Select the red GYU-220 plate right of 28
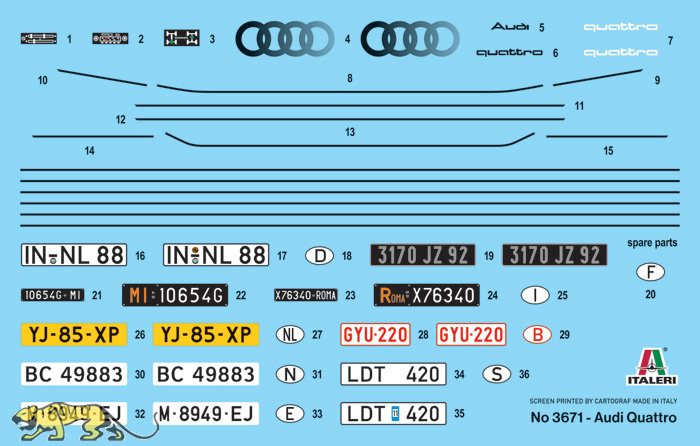Image resolution: width=700 pixels, height=446 pixels. click(x=471, y=334)
